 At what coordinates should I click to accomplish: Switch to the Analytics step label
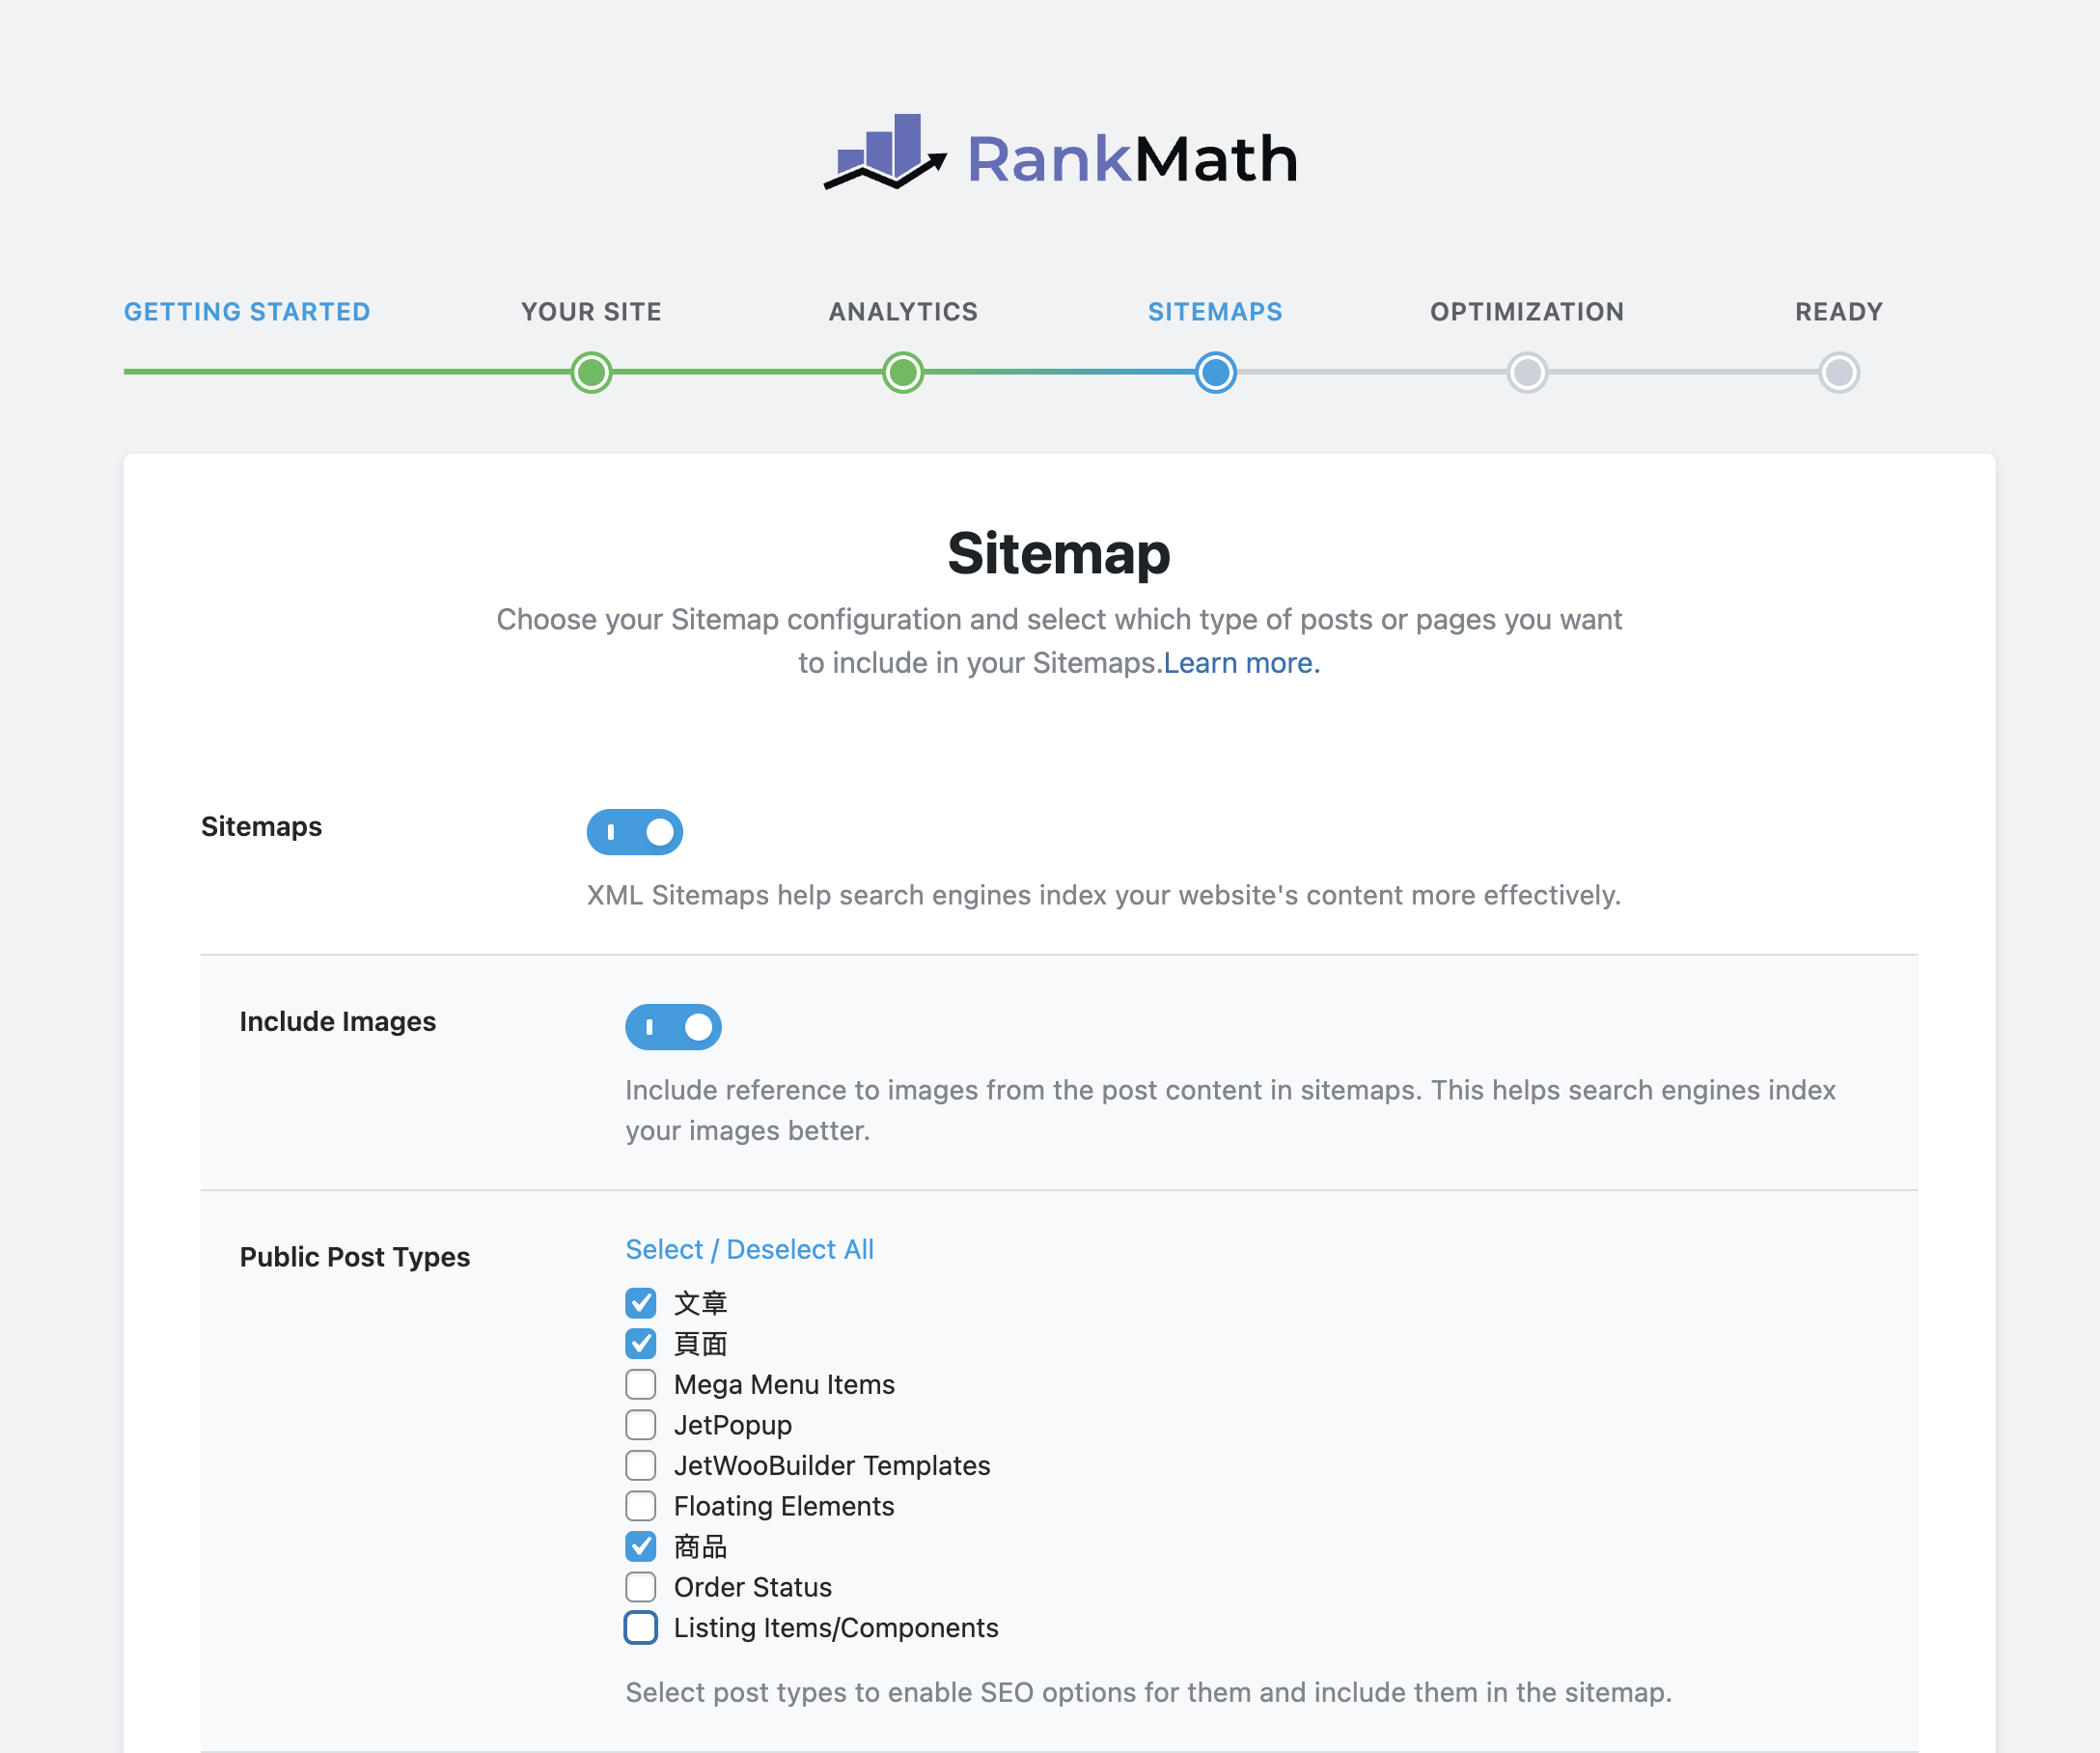[903, 312]
